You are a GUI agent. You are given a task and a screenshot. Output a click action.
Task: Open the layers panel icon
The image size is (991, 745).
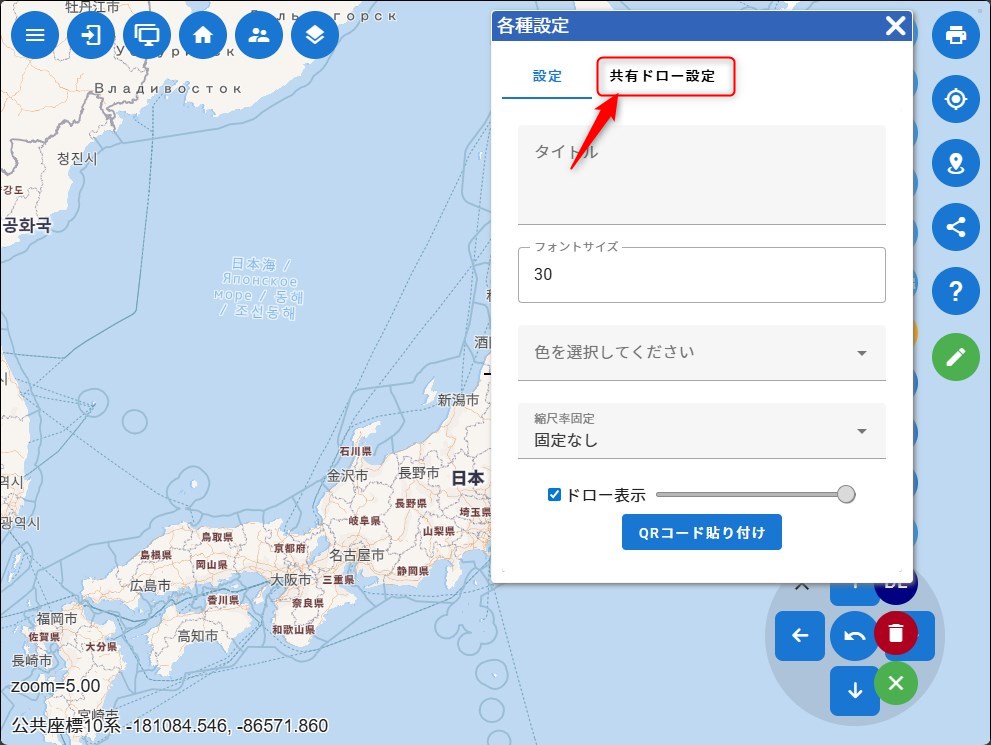(315, 35)
